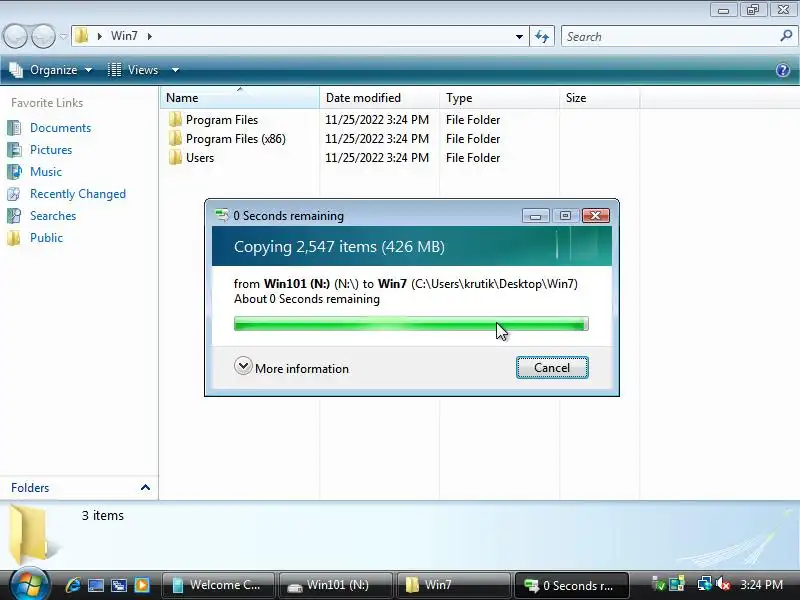Viewport: 800px width, 600px height.
Task: Open the recent pages dropdown arrow
Action: (x=63, y=36)
